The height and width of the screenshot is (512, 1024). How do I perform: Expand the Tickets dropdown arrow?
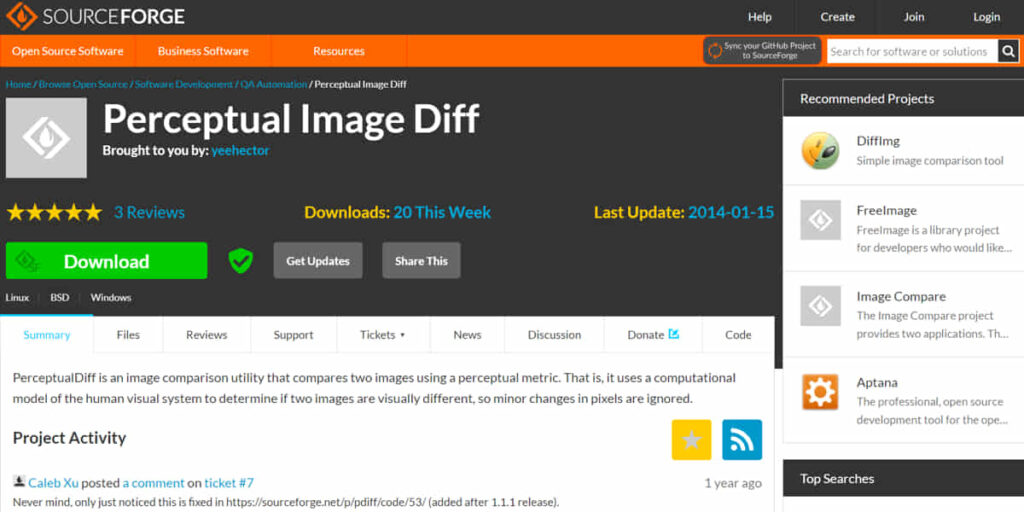coord(402,335)
